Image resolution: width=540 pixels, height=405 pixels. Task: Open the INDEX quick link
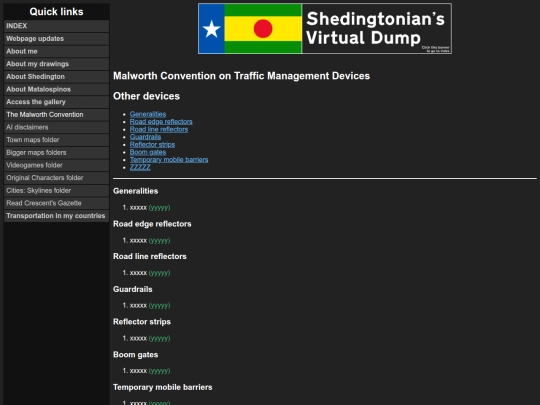(x=56, y=26)
